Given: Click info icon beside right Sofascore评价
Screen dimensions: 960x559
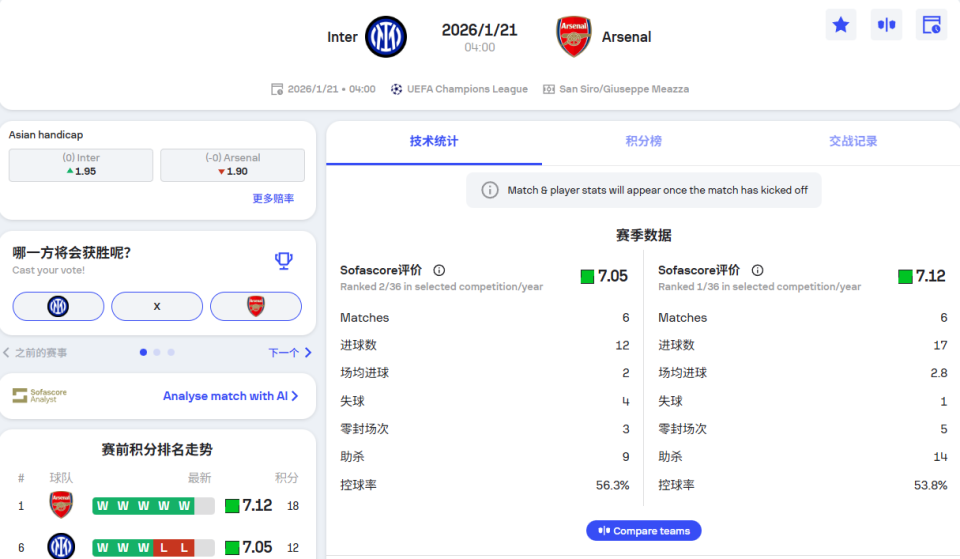Looking at the screenshot, I should 757,270.
